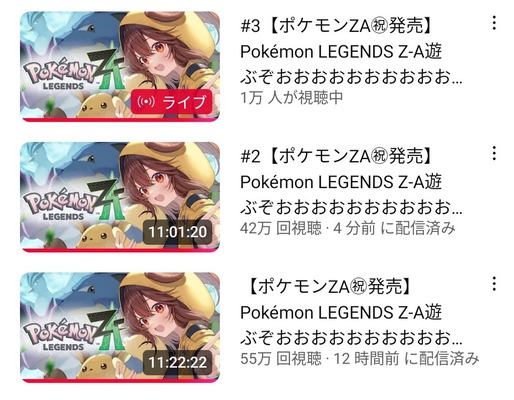
Task: Click the 1万 人が視聴中 viewer count
Action: [x=292, y=98]
